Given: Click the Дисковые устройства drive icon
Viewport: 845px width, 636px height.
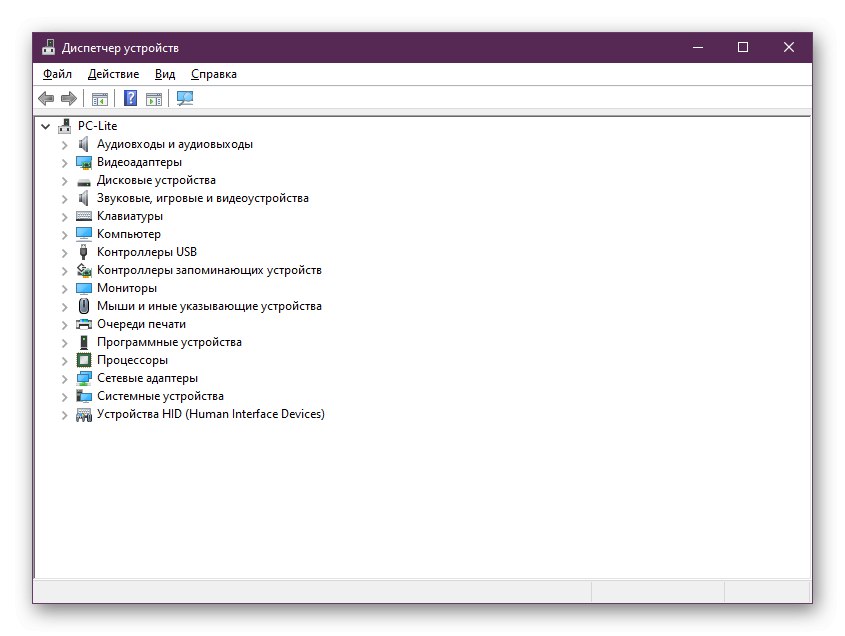Looking at the screenshot, I should point(84,182).
